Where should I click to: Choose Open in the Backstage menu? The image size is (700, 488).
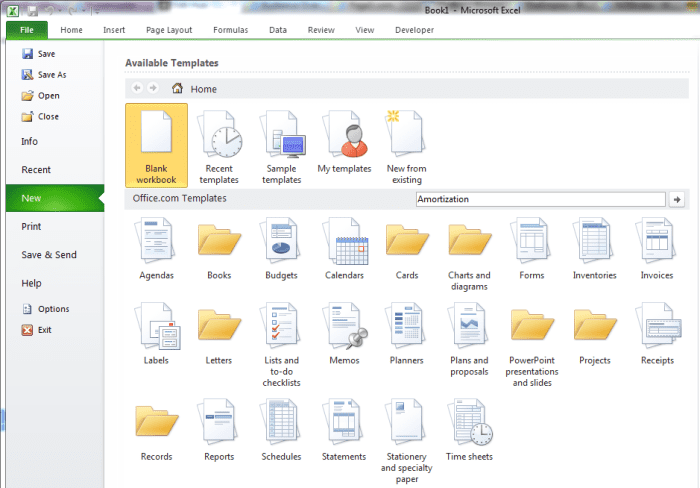click(41, 96)
